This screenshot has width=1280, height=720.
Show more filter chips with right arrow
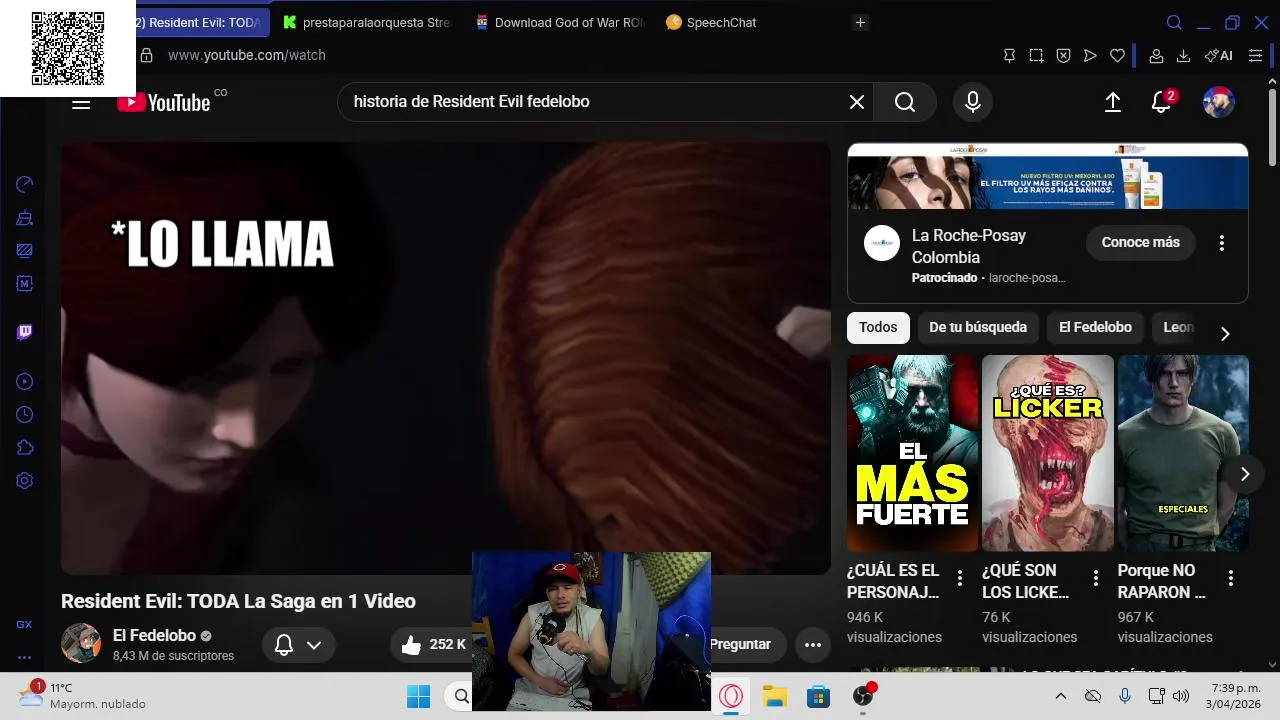(1225, 334)
